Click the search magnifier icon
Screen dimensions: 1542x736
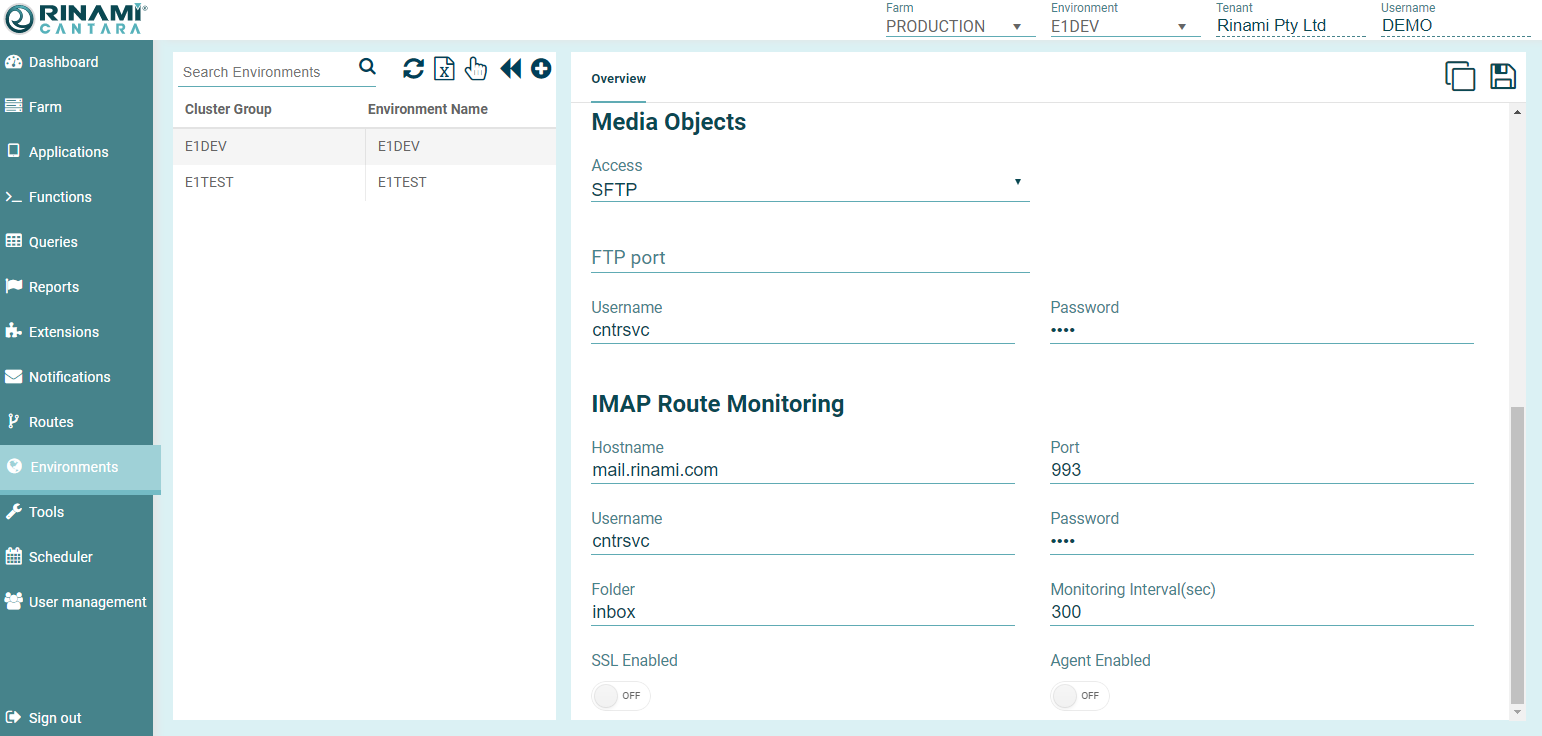(x=367, y=67)
